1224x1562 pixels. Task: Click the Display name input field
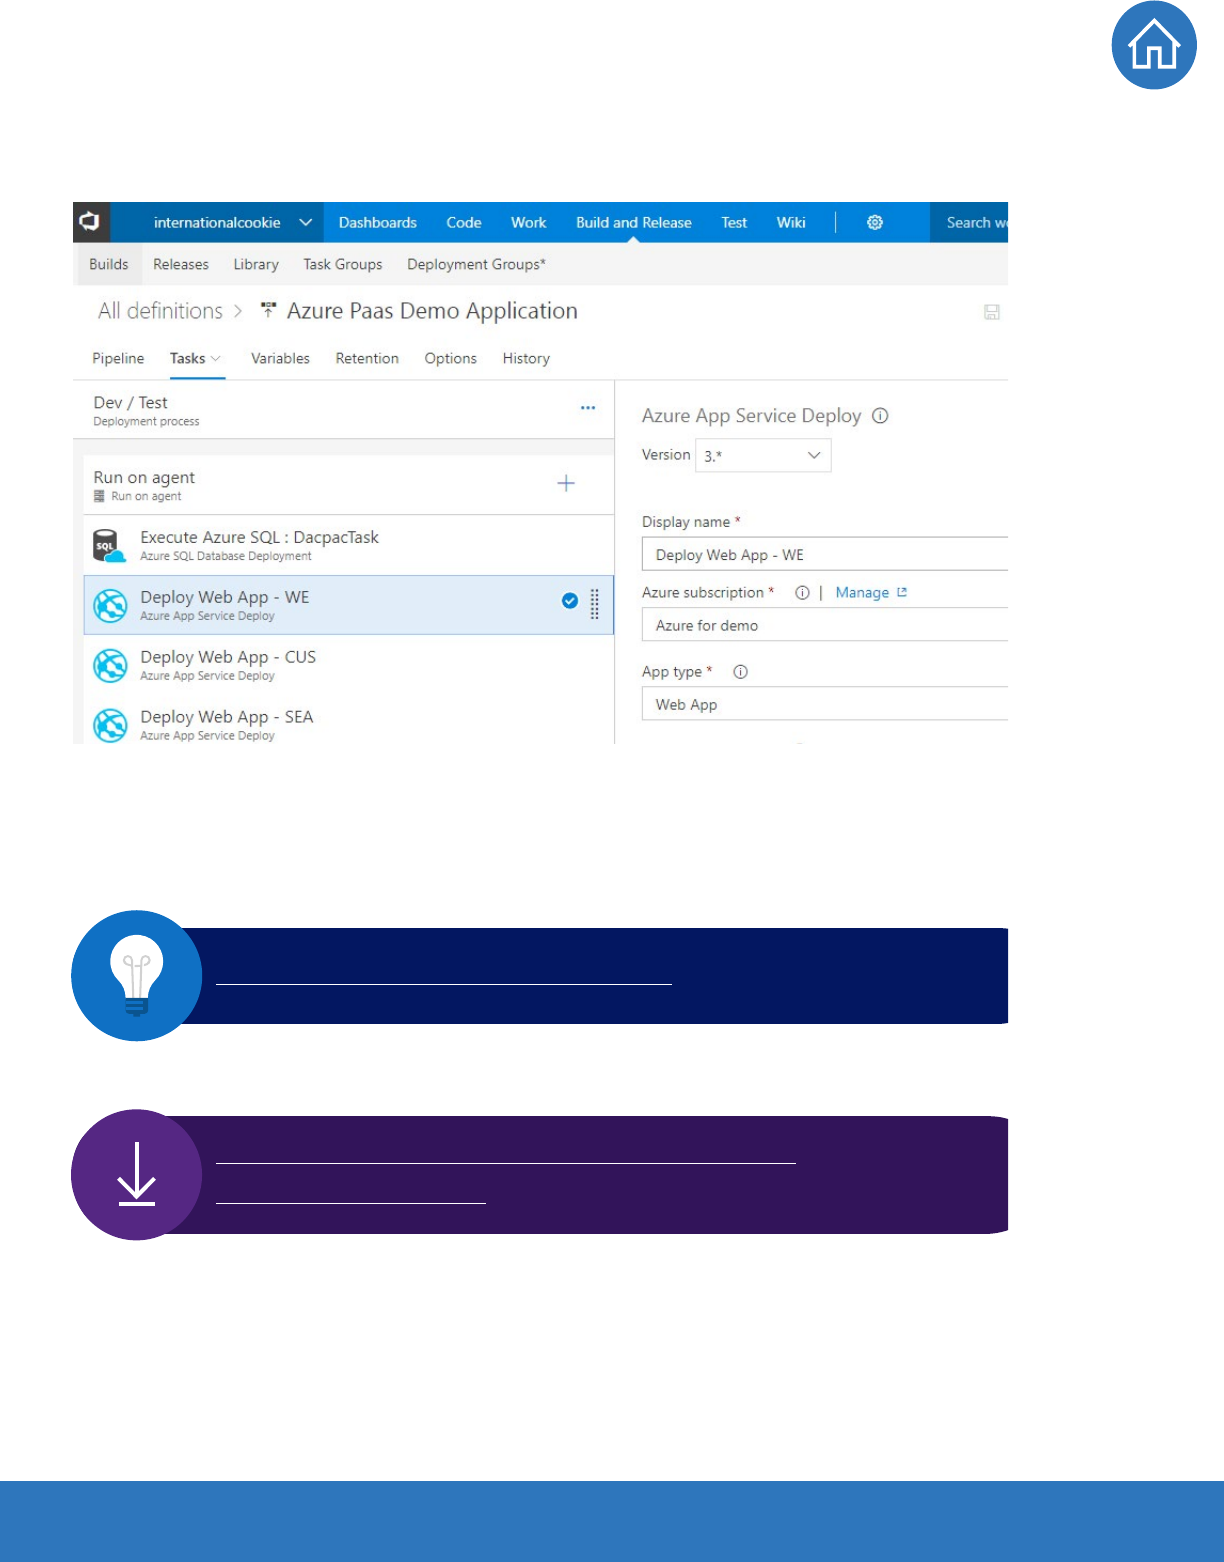click(x=825, y=554)
